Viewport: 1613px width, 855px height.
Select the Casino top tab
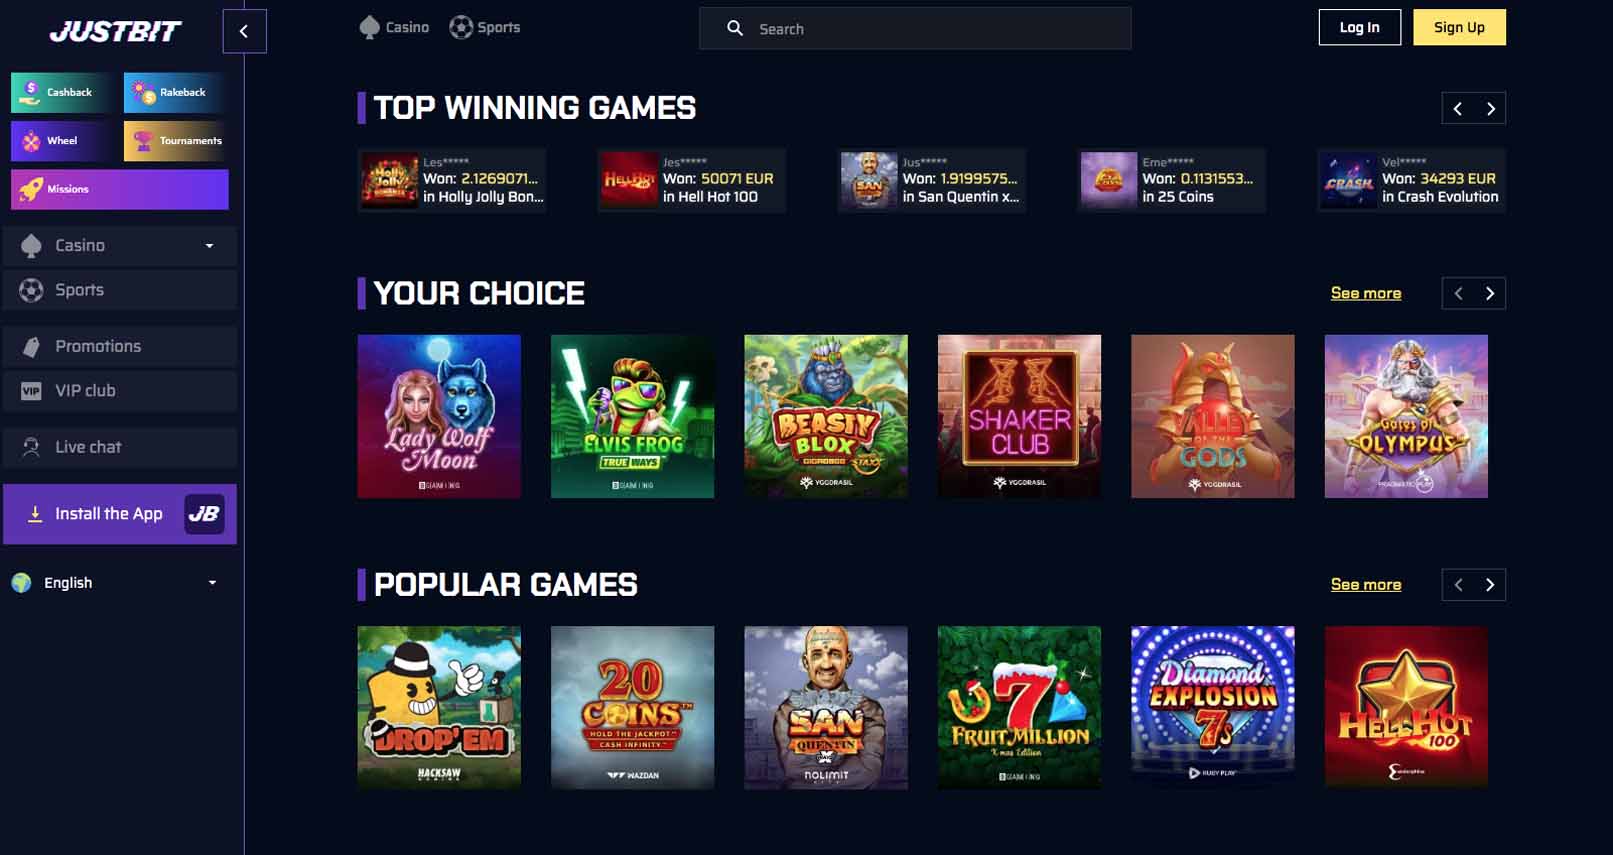click(394, 28)
